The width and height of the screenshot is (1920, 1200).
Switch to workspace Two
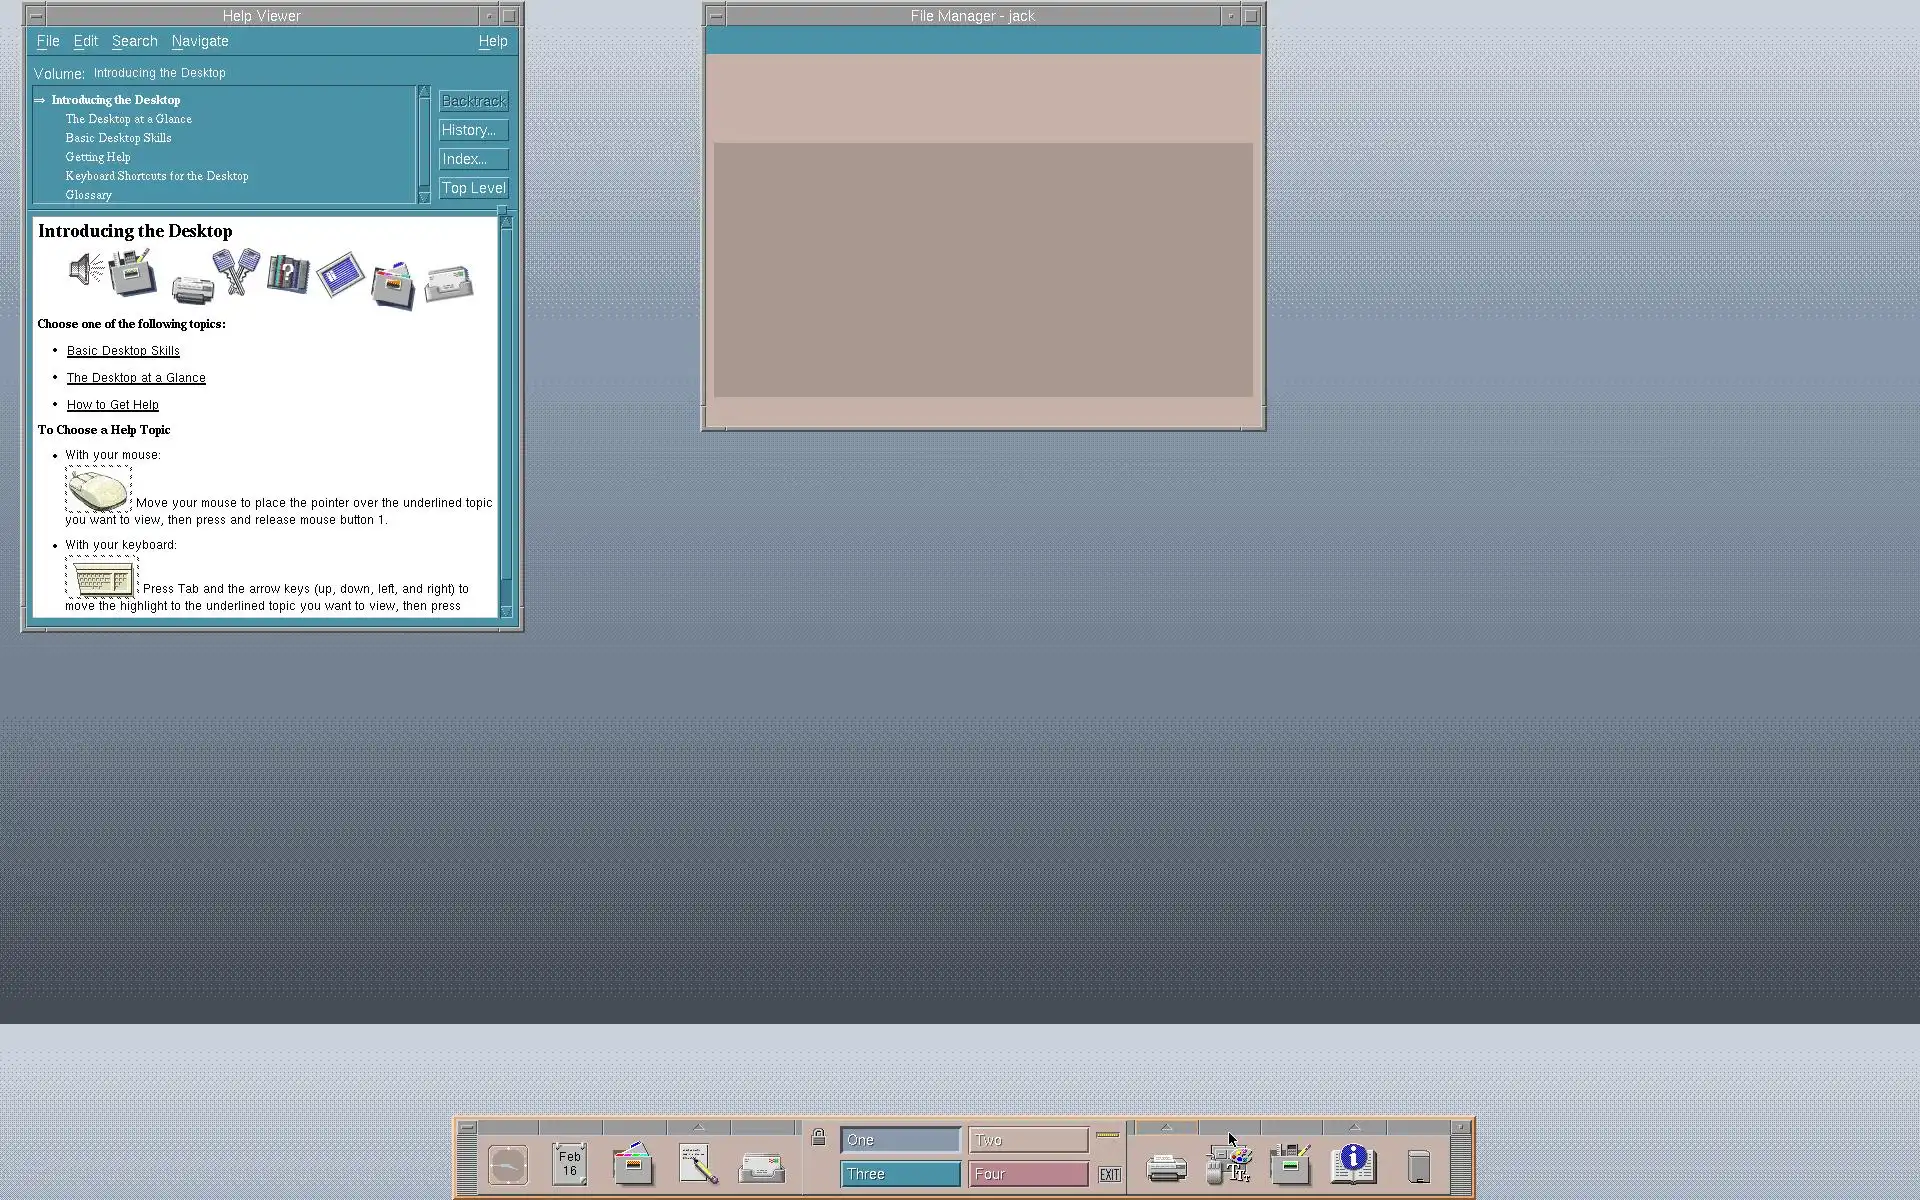click(1028, 1140)
